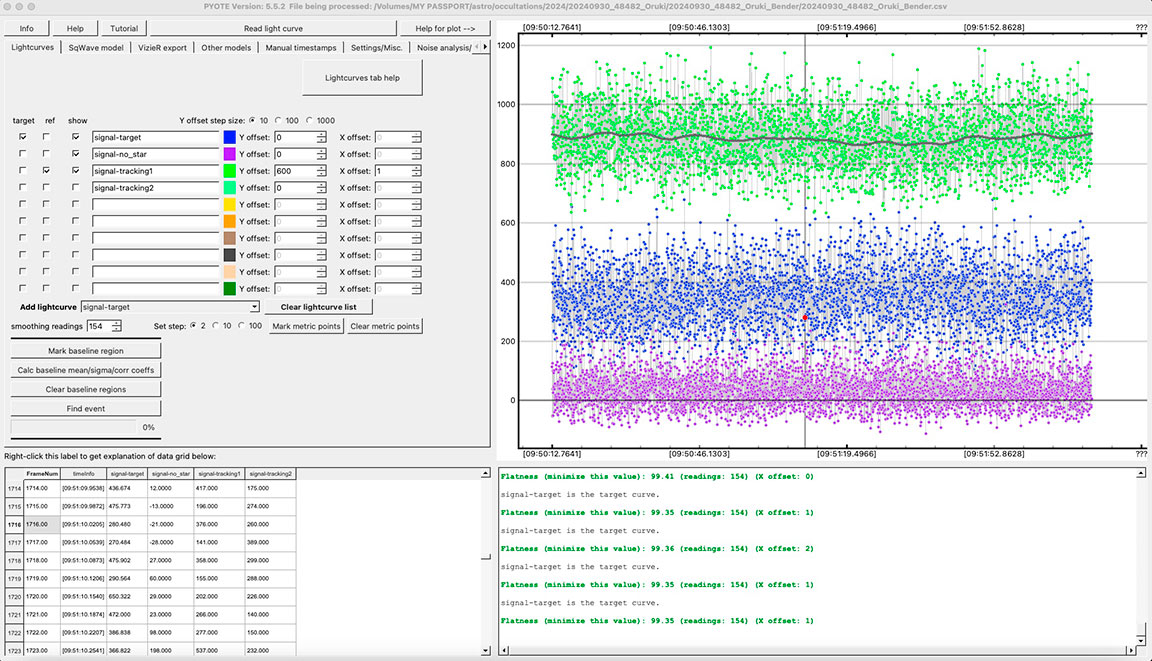1152x661 pixels.
Task: Choose set step value 10
Action: point(216,326)
